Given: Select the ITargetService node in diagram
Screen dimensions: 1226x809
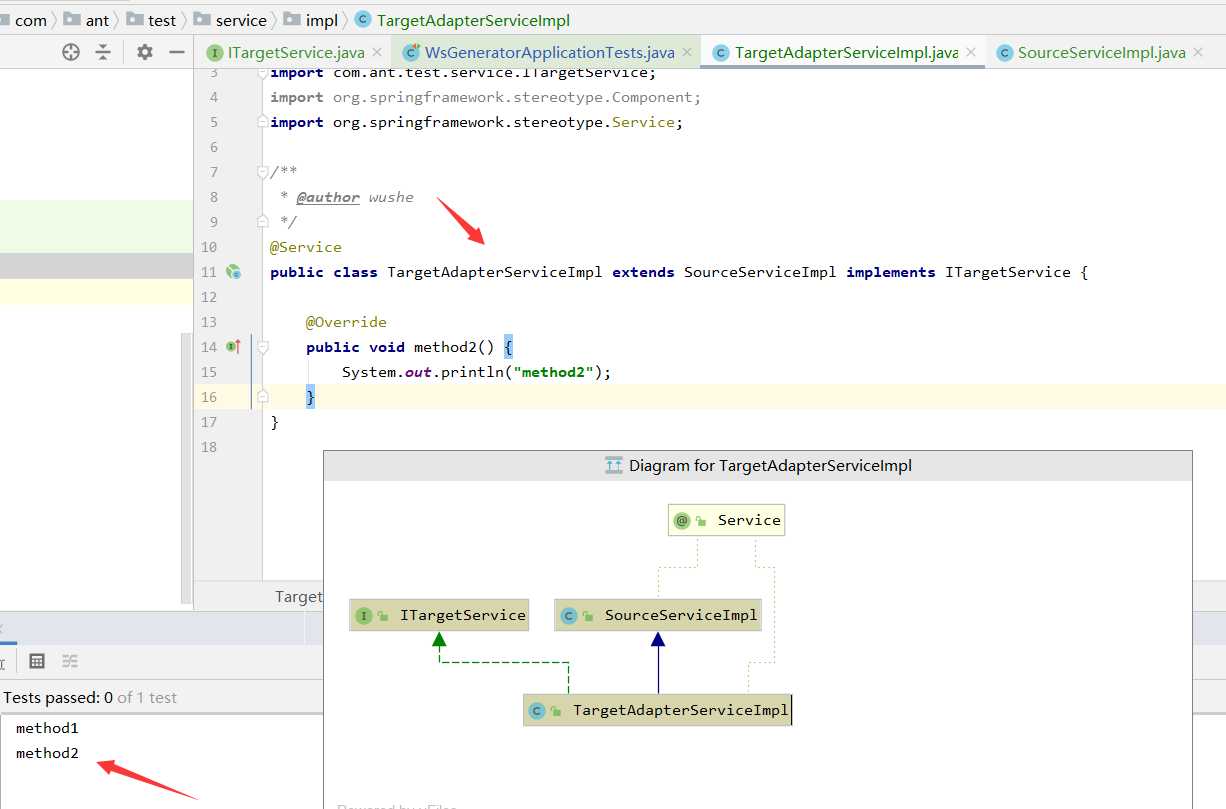Looking at the screenshot, I should [x=438, y=615].
